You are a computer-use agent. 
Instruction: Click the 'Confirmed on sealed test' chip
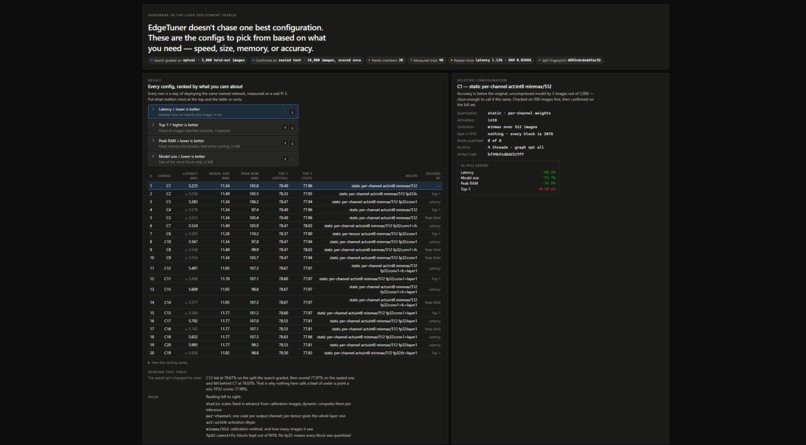pos(307,60)
